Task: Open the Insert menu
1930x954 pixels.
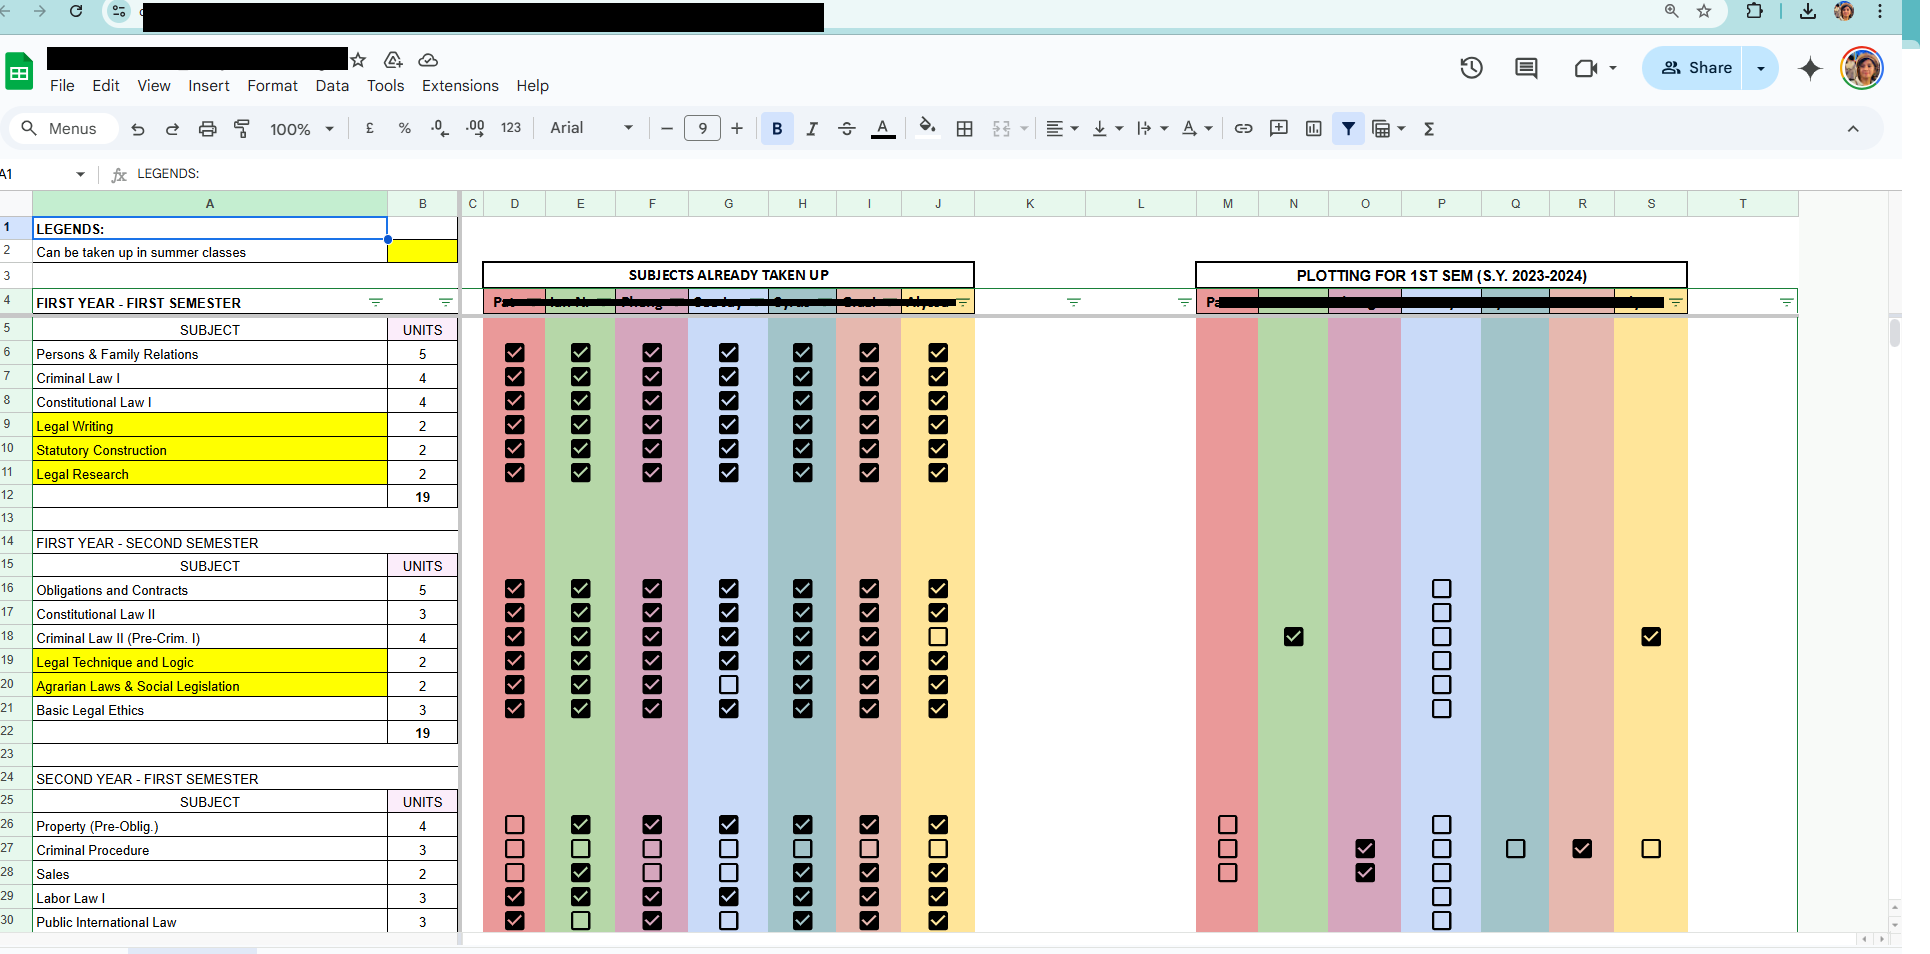Action: (209, 86)
